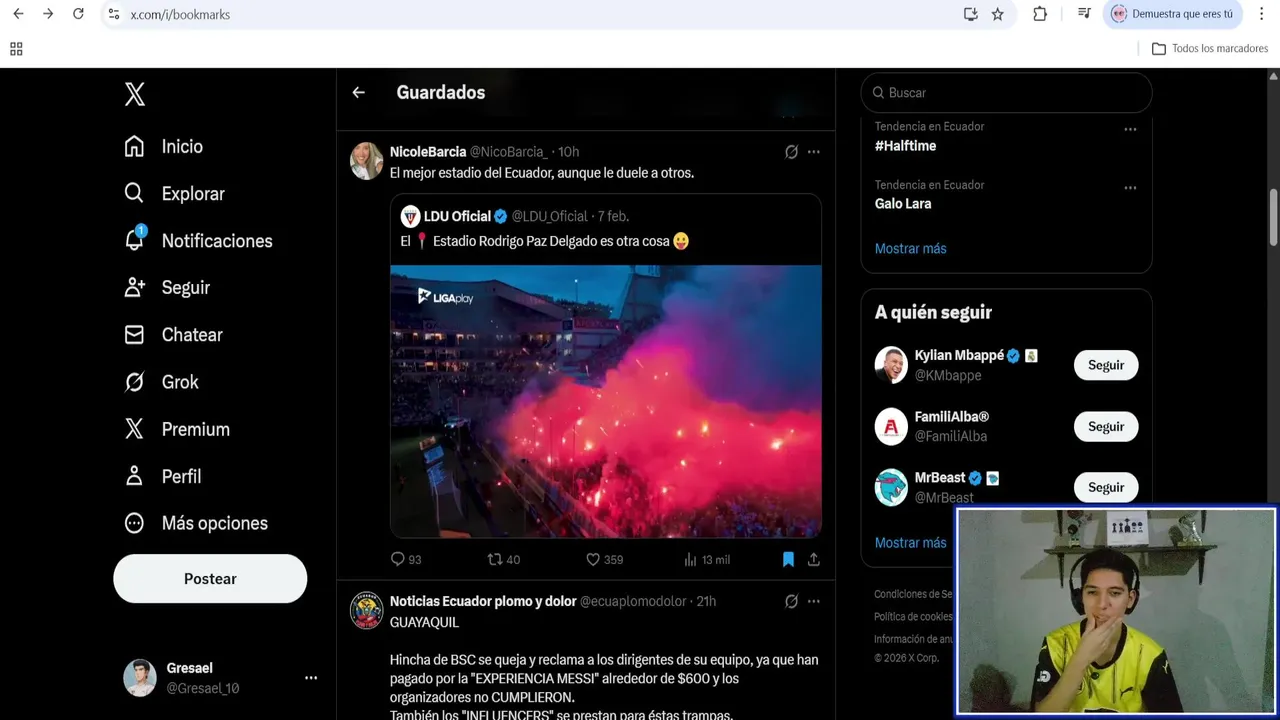The image size is (1280, 720).
Task: Open Notificaciones in sidebar
Action: (198, 240)
